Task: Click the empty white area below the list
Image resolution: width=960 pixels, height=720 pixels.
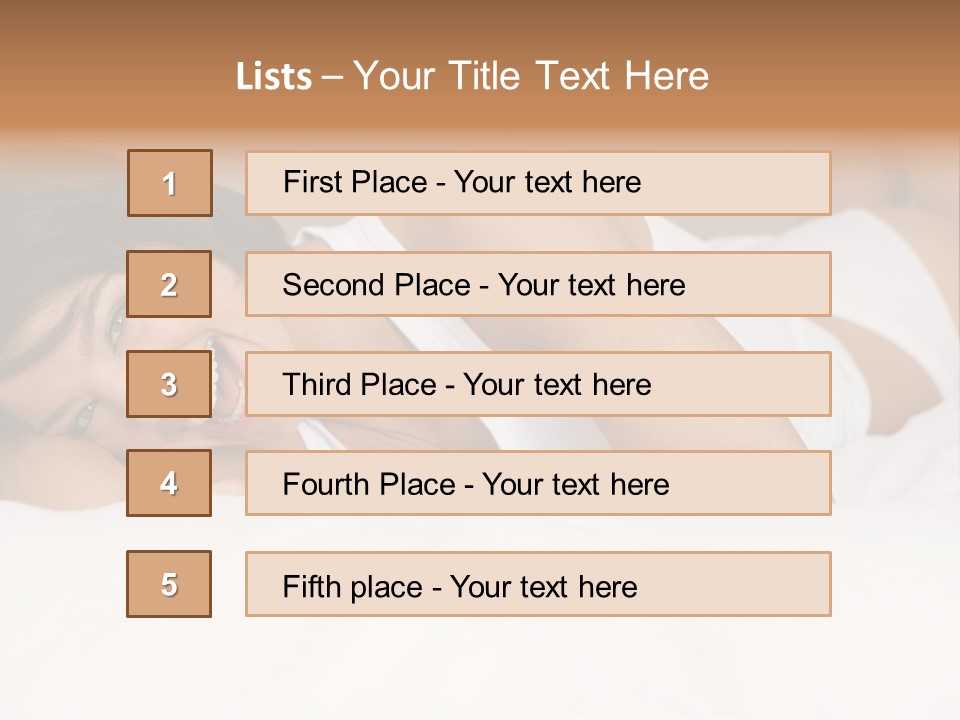Action: (480, 670)
